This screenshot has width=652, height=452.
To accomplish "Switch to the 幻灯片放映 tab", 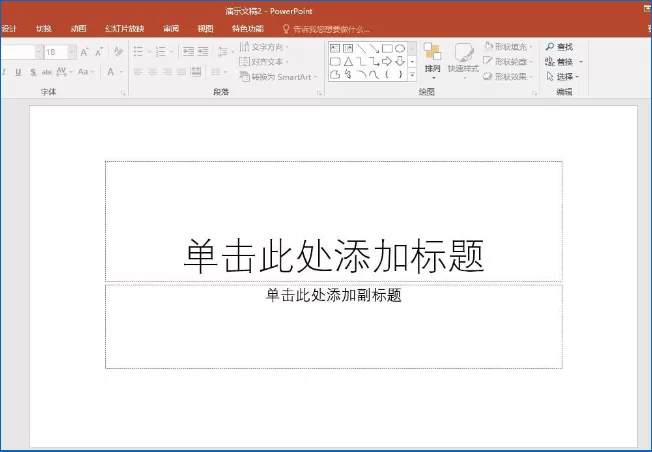I will click(x=125, y=29).
